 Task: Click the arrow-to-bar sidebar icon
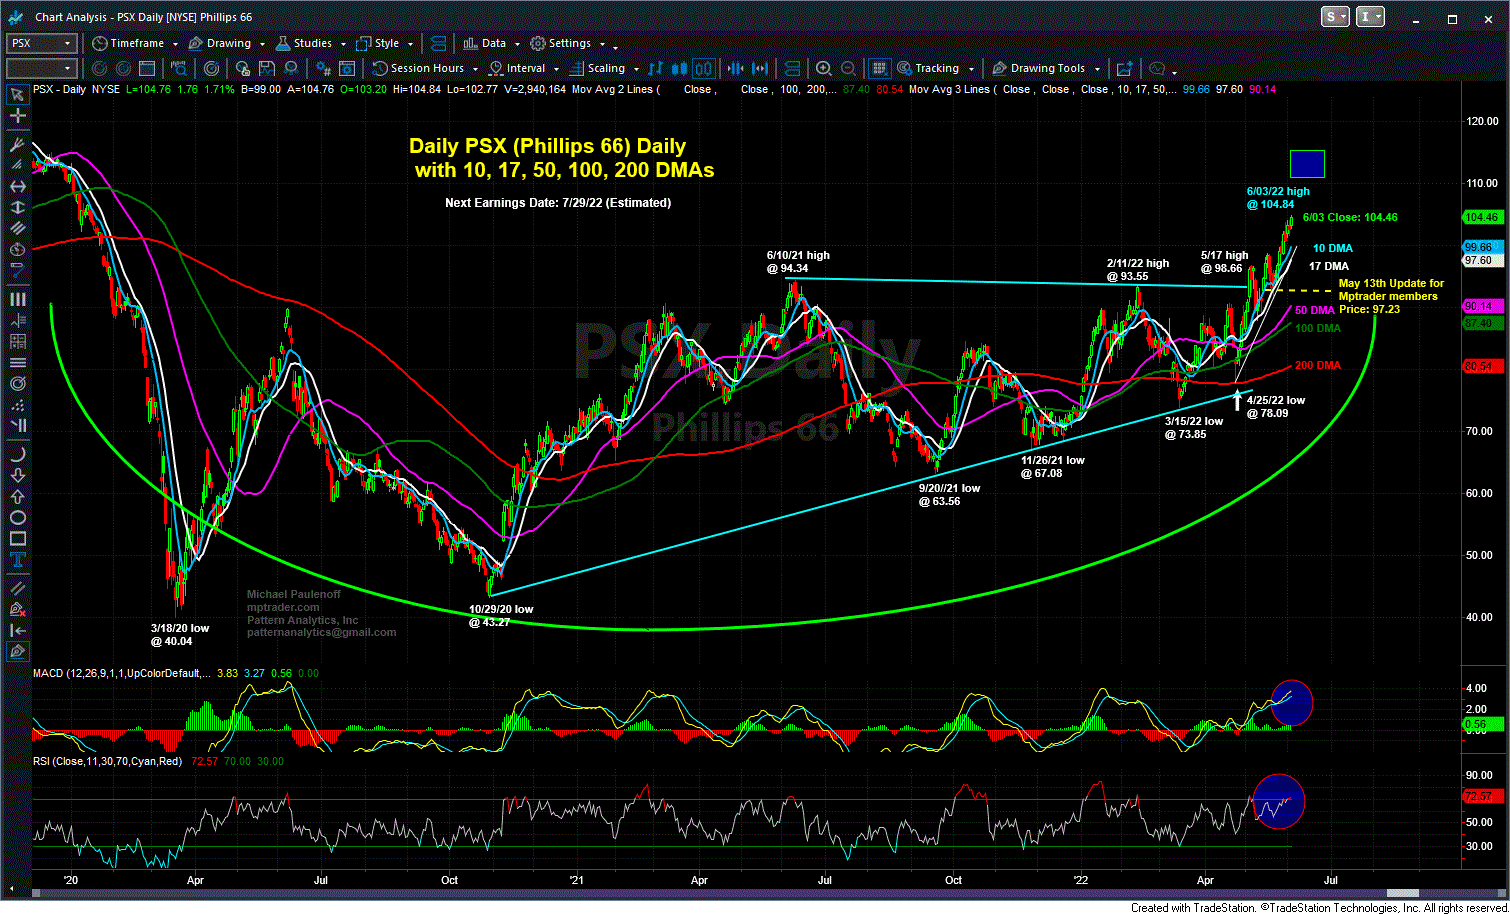[17, 630]
